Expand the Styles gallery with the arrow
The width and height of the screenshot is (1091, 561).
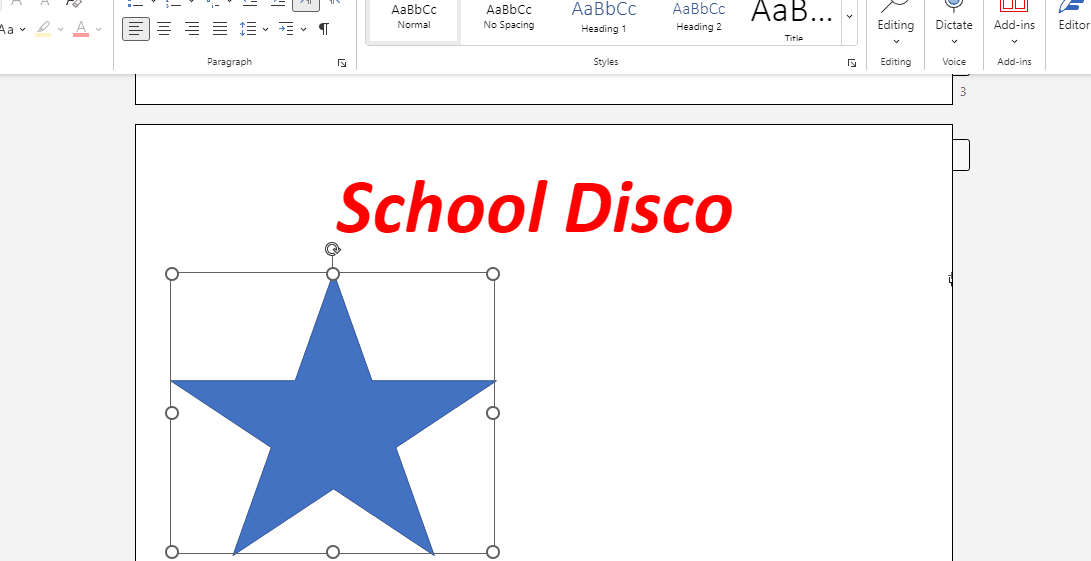pyautogui.click(x=849, y=16)
